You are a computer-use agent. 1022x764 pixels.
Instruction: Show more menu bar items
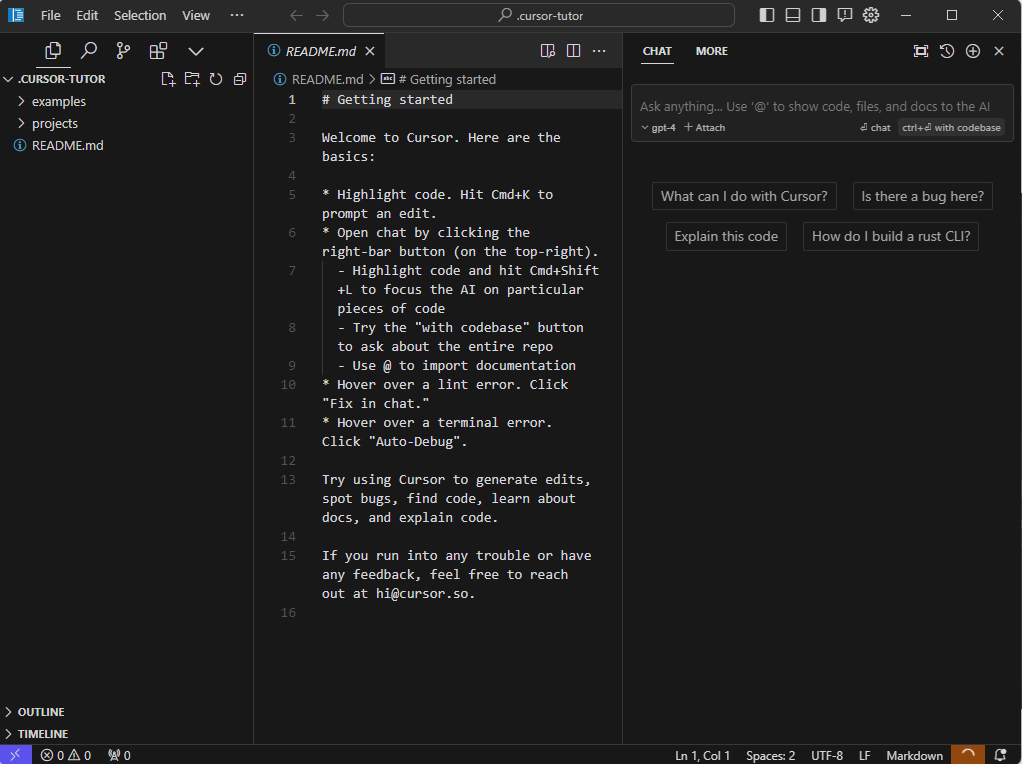coord(237,15)
